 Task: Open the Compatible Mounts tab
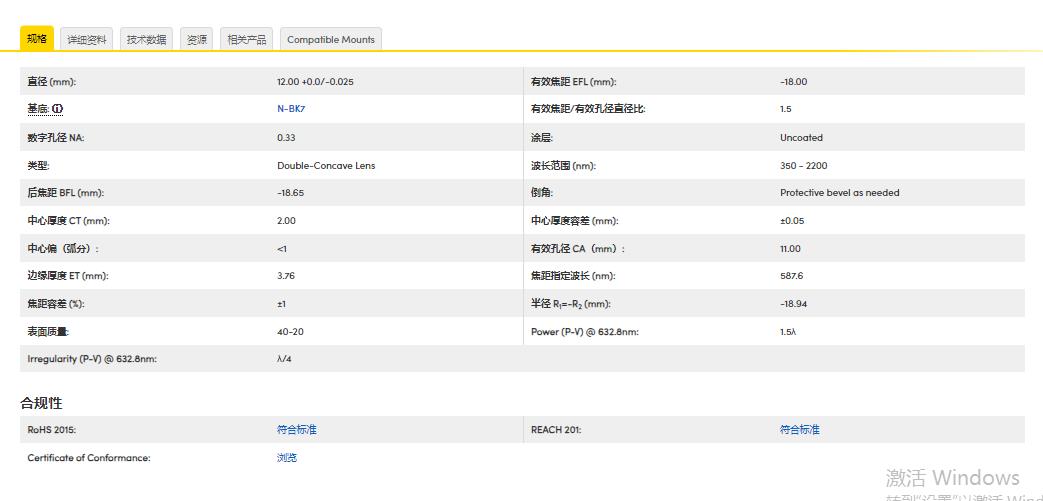(x=331, y=40)
